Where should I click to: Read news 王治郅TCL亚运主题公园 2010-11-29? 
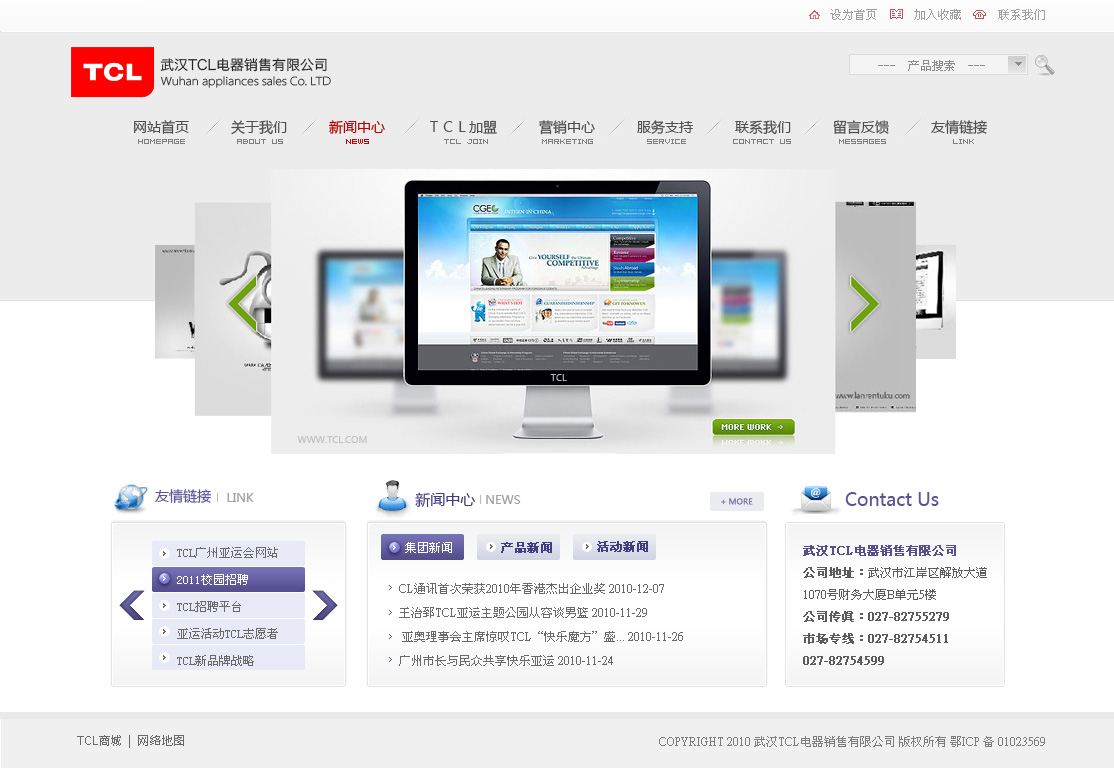(x=523, y=612)
